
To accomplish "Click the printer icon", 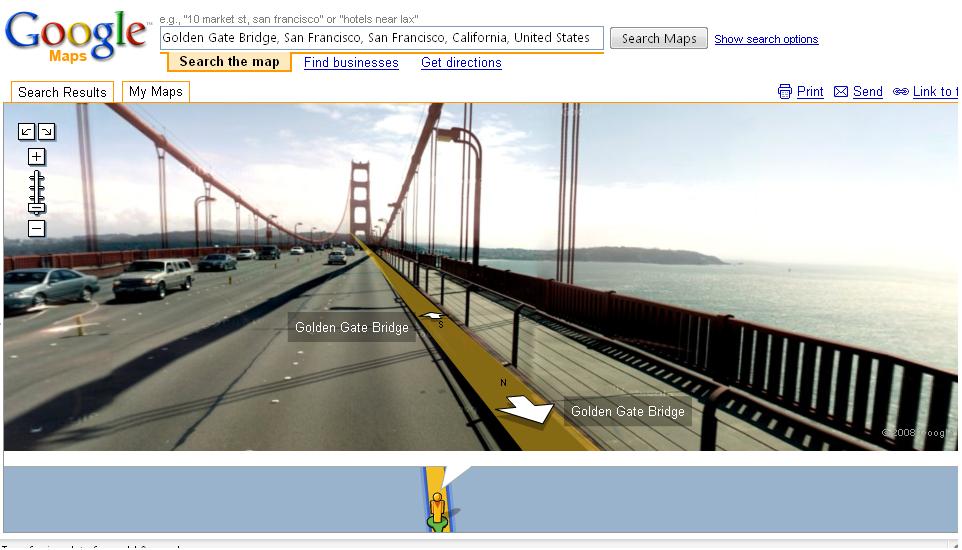I will (x=785, y=91).
